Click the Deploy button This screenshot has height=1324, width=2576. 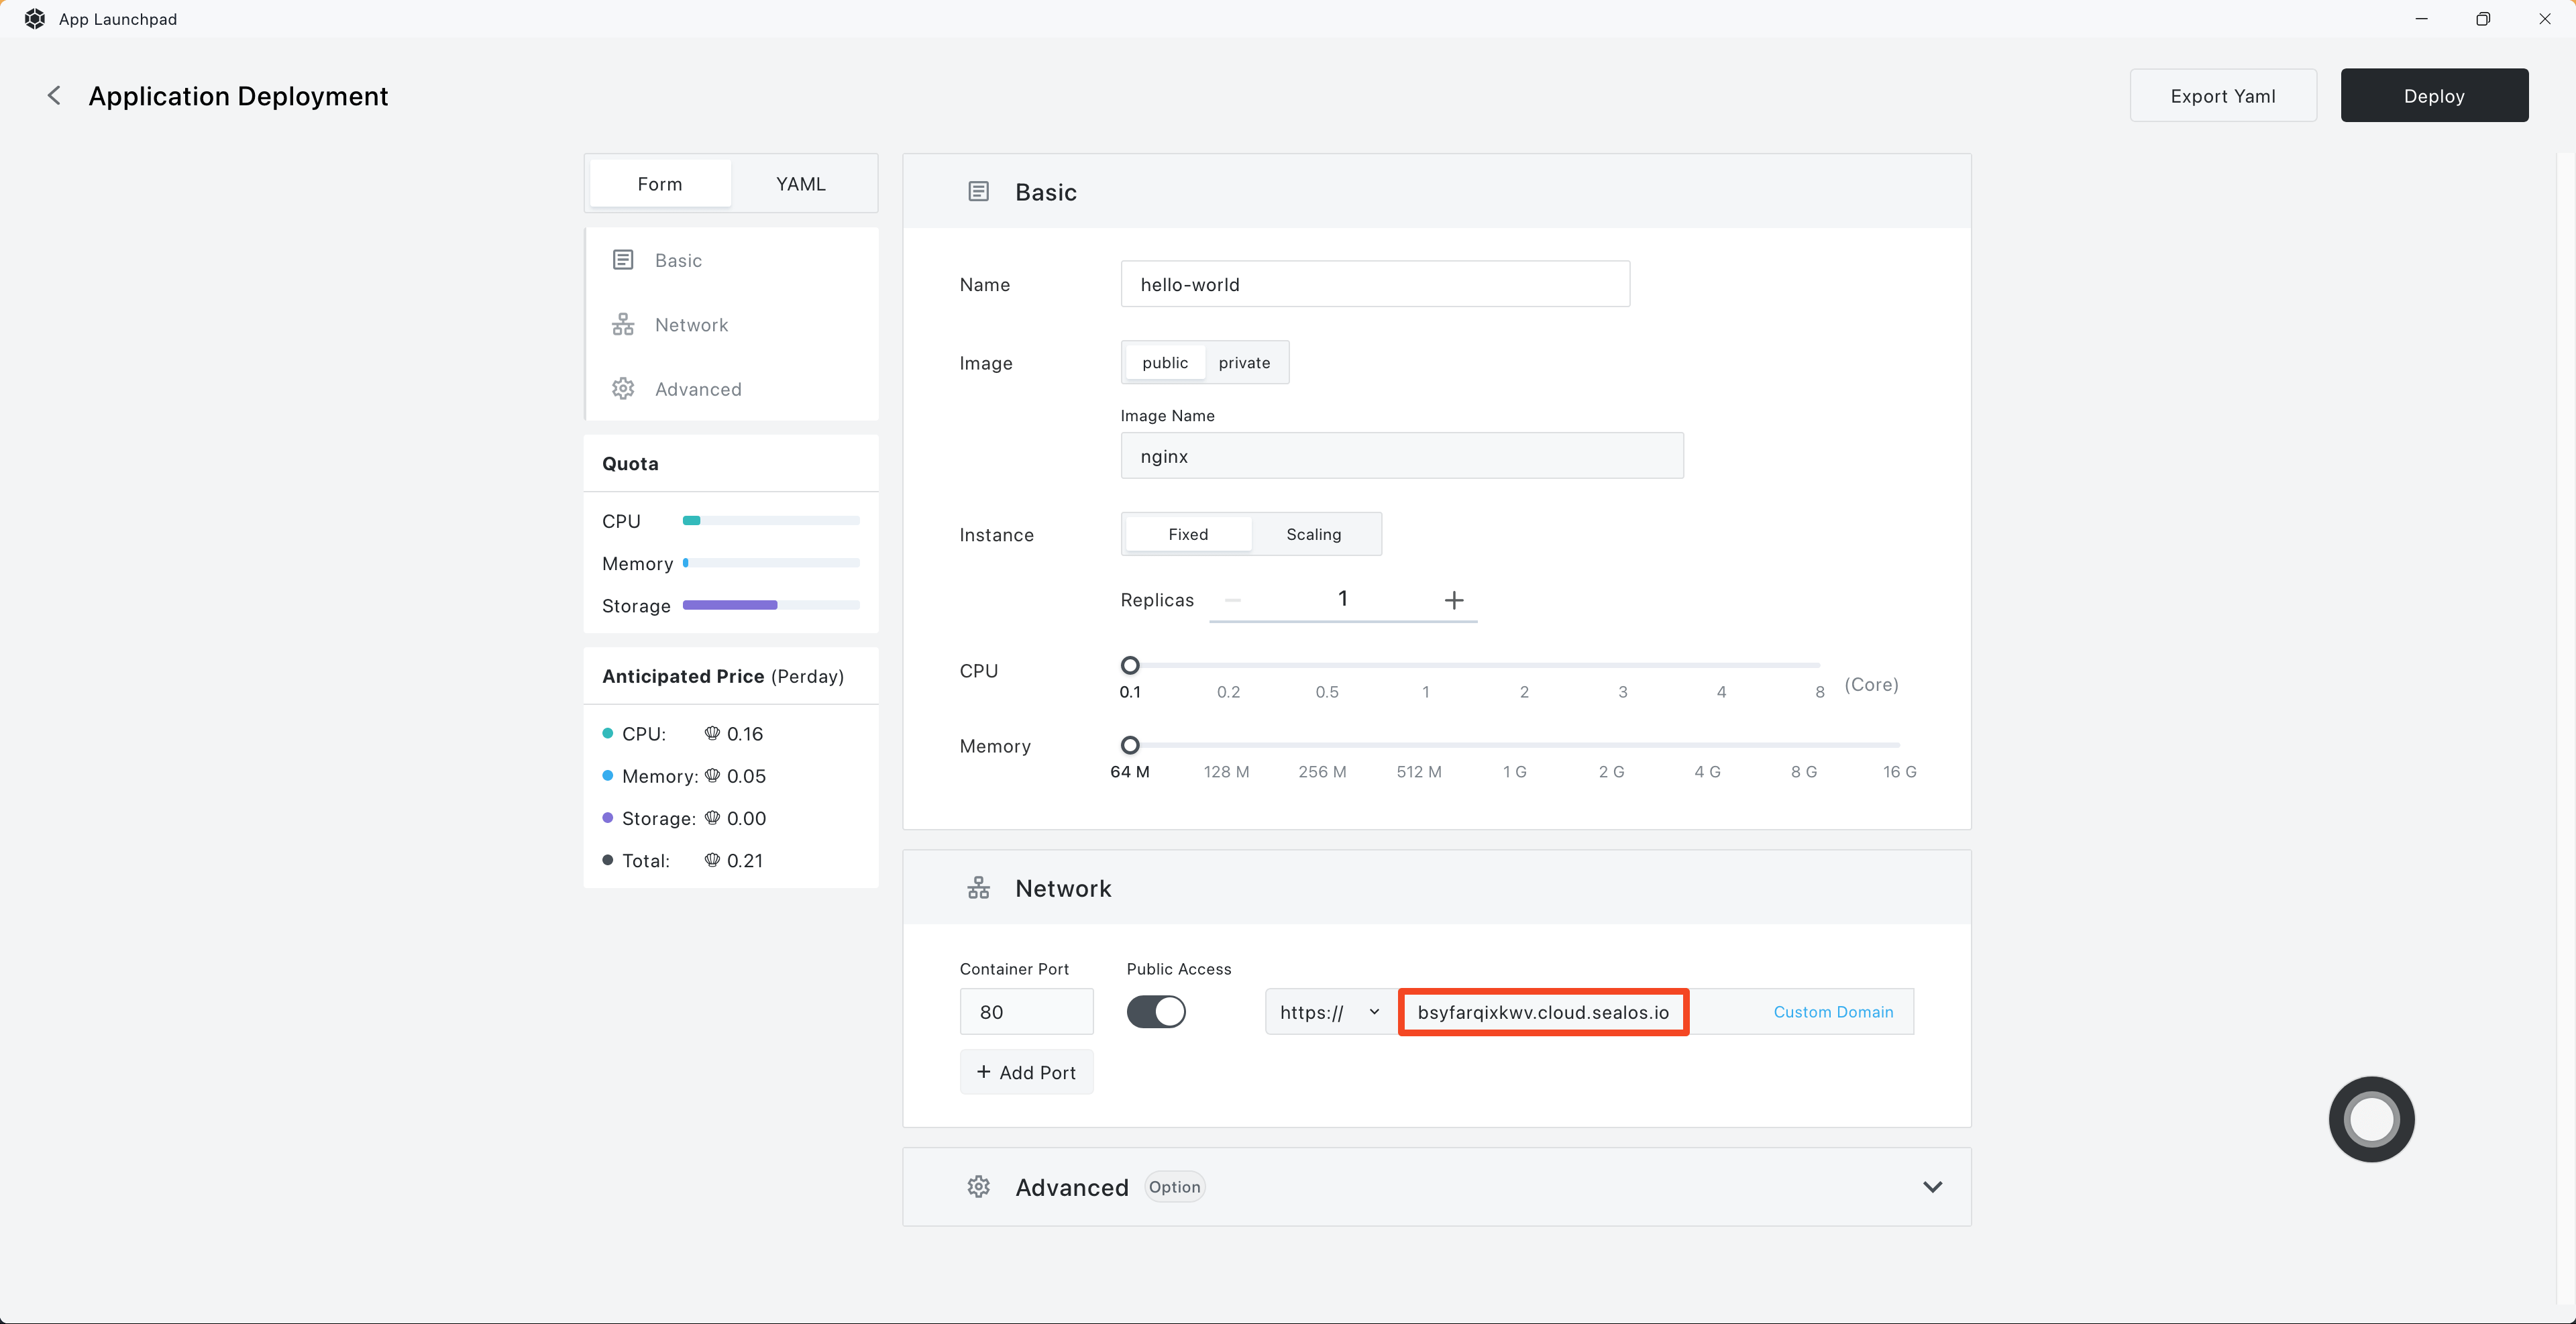pyautogui.click(x=2434, y=96)
